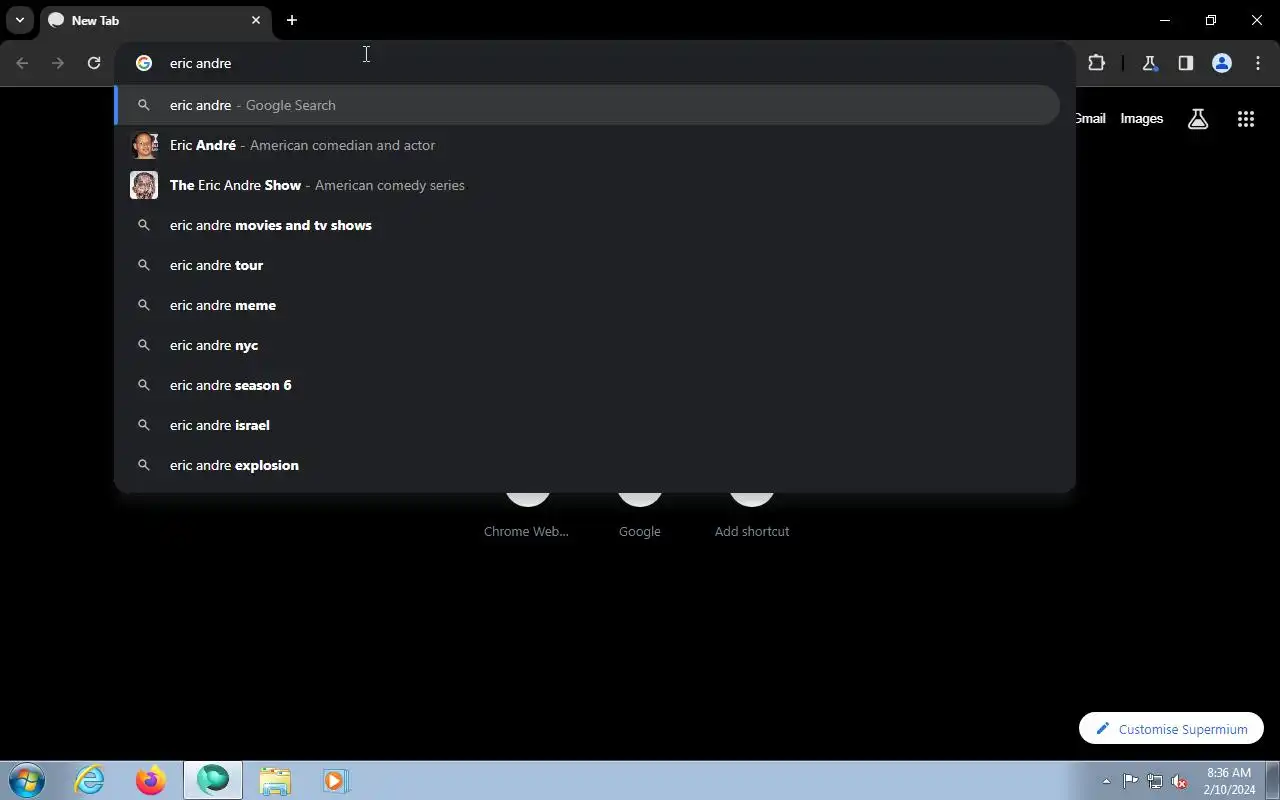Open the Google shortcut tile
Image resolution: width=1280 pixels, height=800 pixels.
[x=639, y=515]
